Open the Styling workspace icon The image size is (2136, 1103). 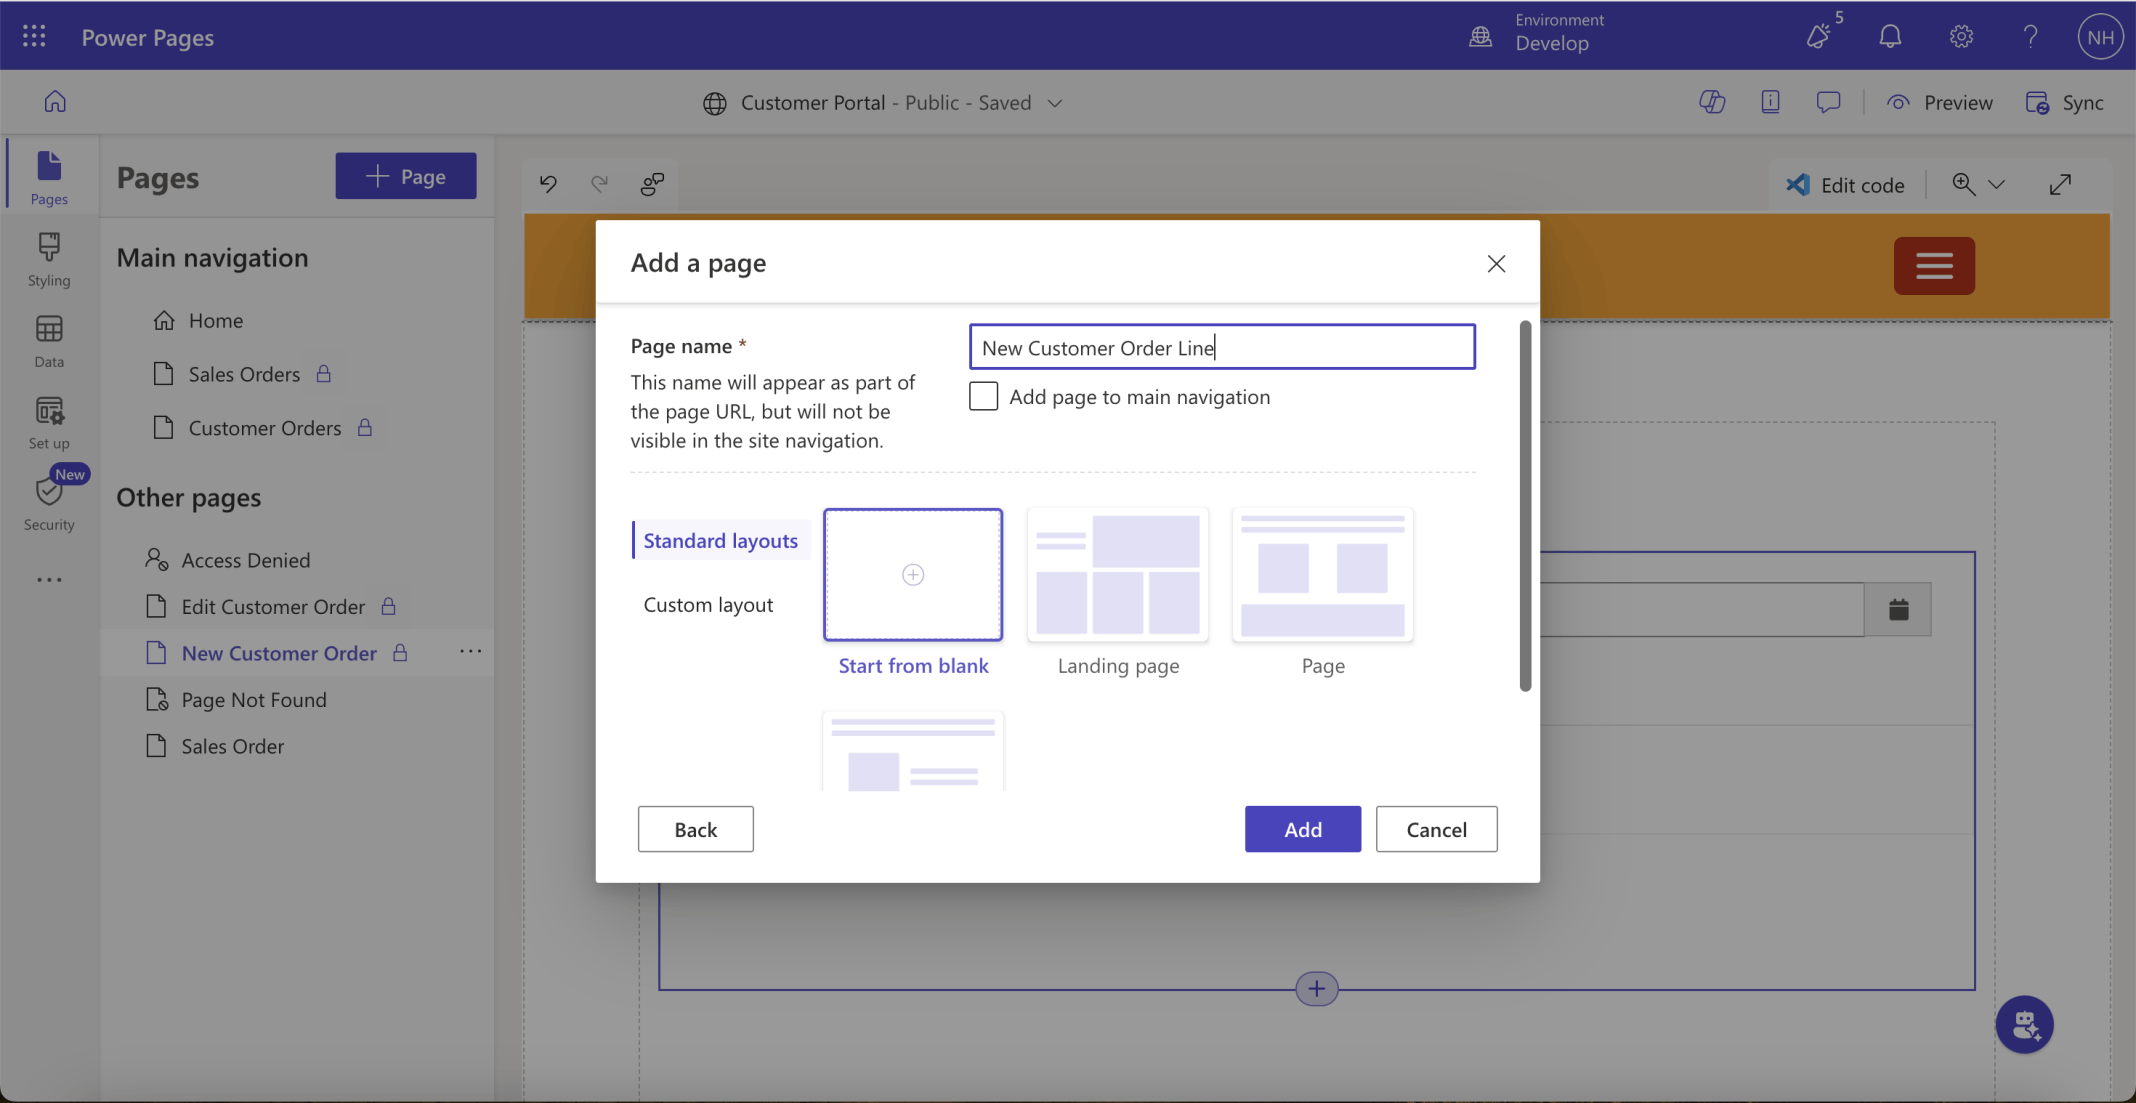48,258
